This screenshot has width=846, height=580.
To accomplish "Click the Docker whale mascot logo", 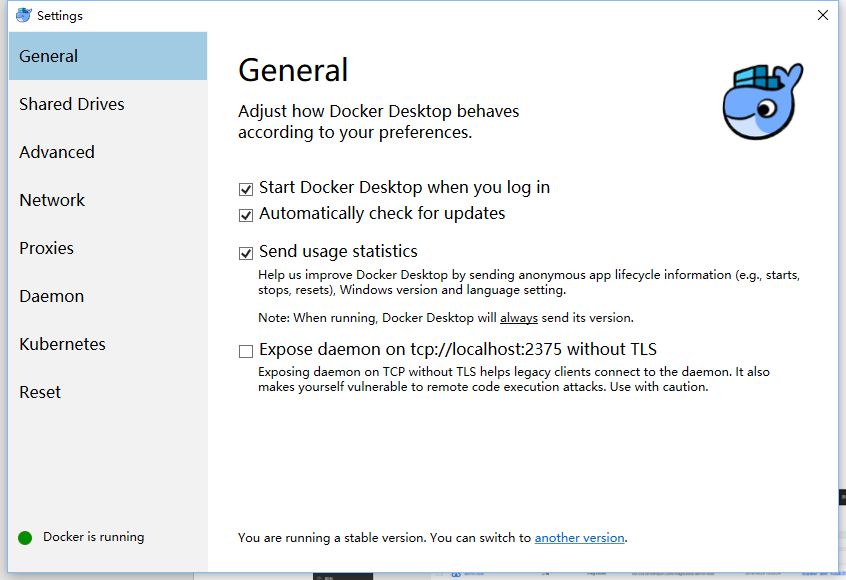I will [763, 101].
